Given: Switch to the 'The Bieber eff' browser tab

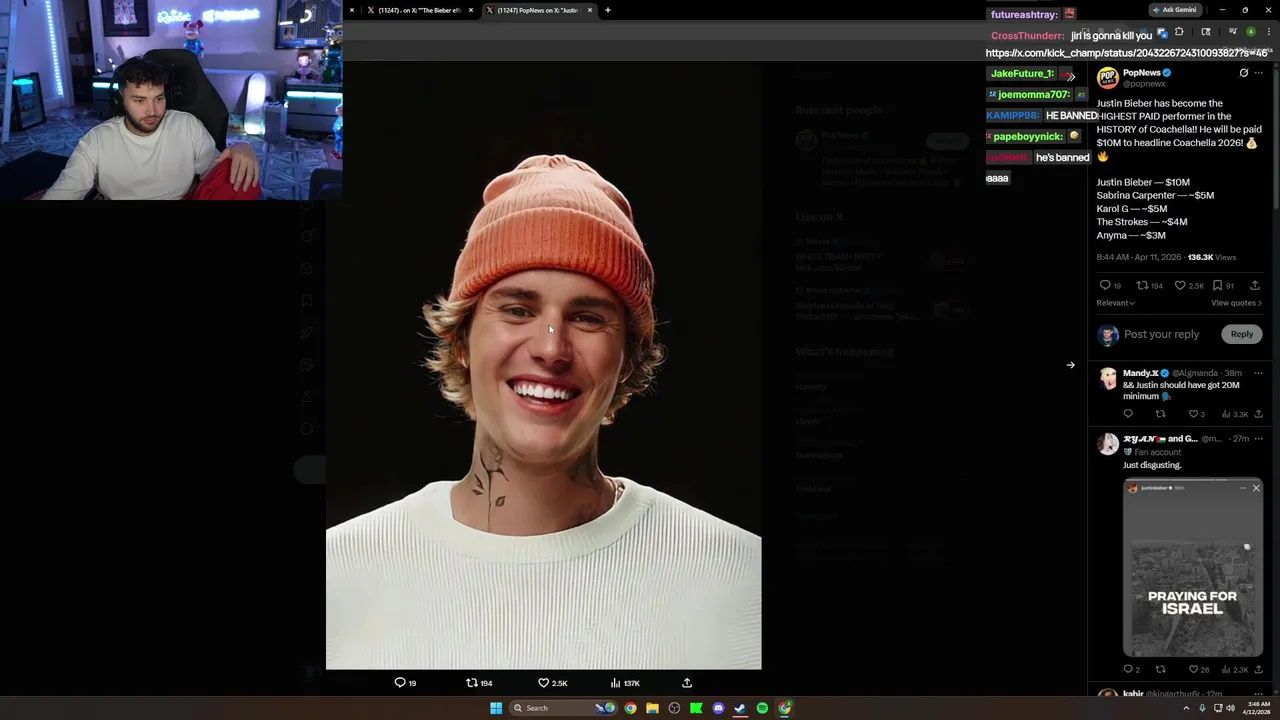Looking at the screenshot, I should [x=419, y=10].
